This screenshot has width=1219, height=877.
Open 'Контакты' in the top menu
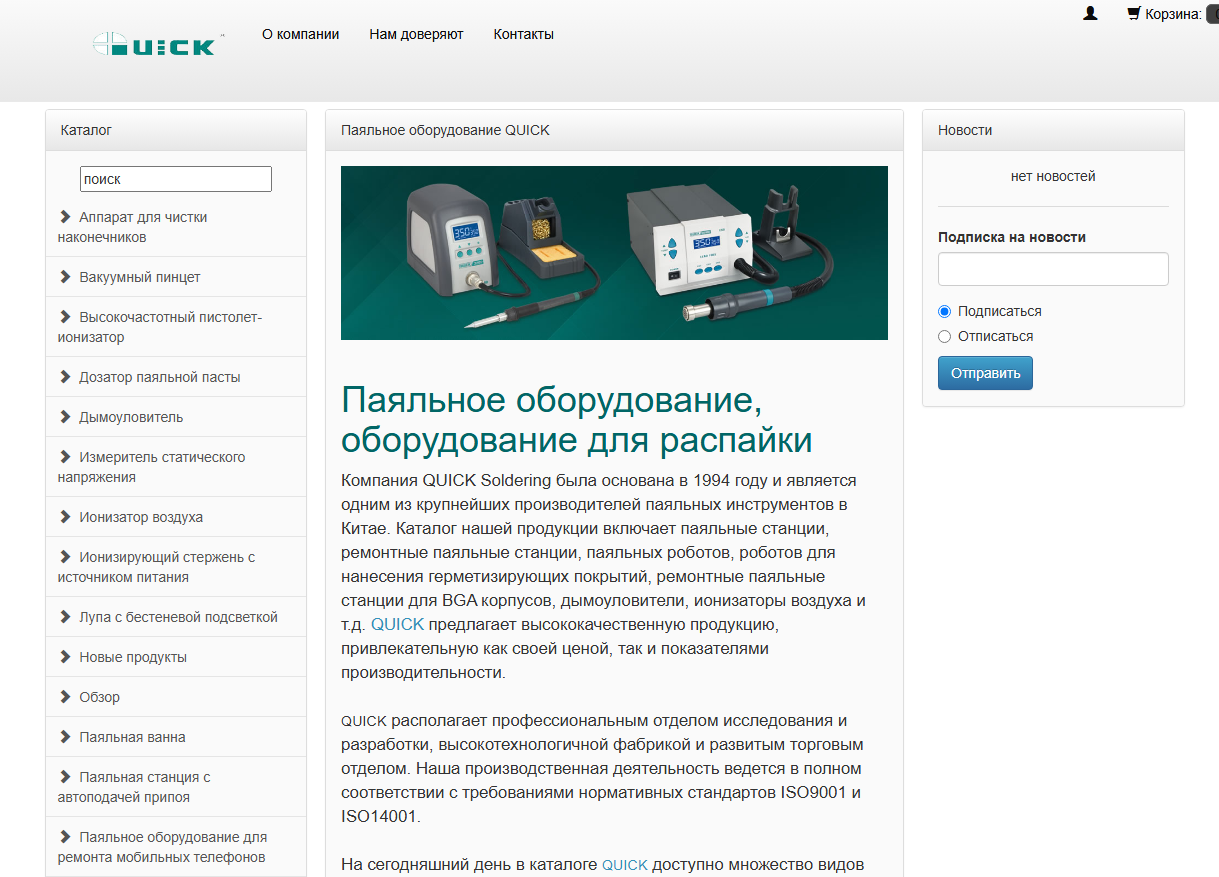(x=523, y=34)
